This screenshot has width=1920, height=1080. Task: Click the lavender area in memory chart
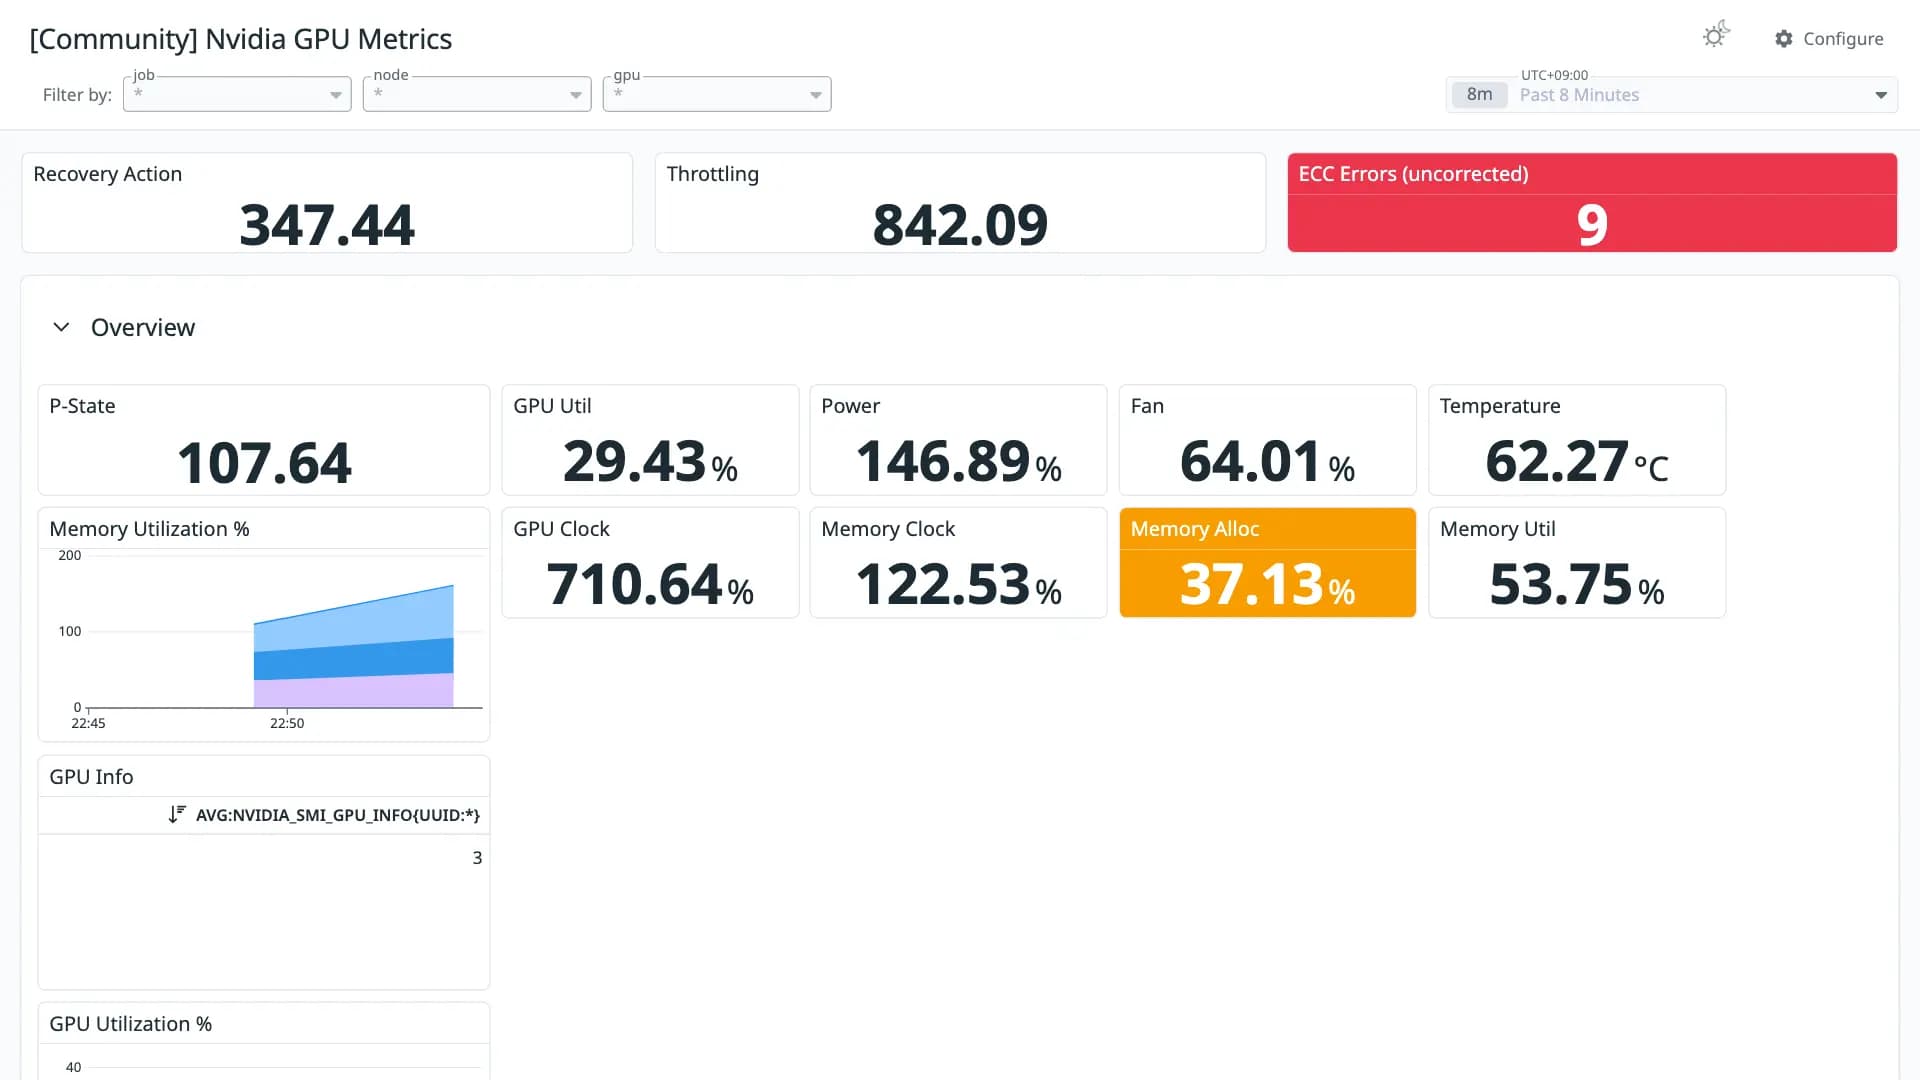(x=354, y=692)
